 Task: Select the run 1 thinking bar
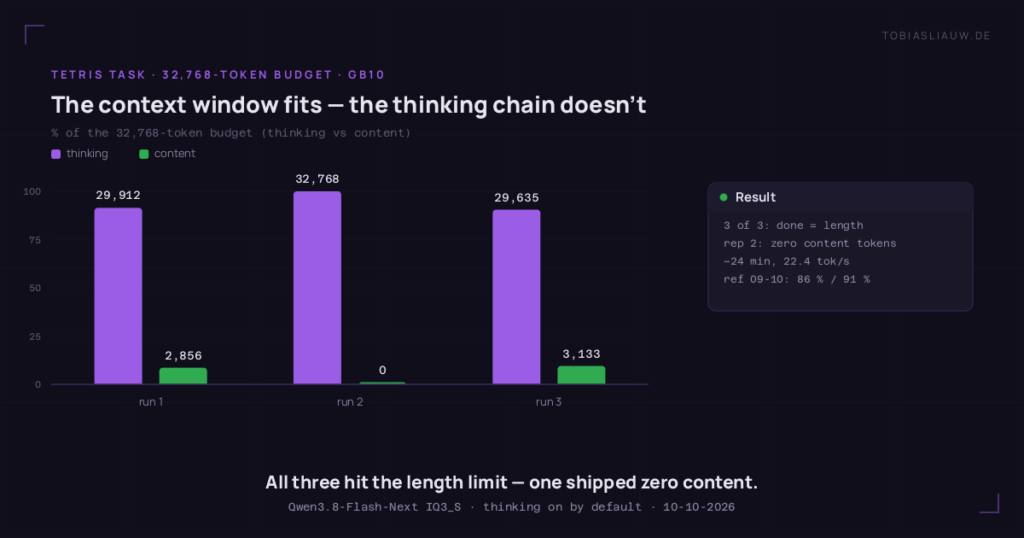point(118,296)
